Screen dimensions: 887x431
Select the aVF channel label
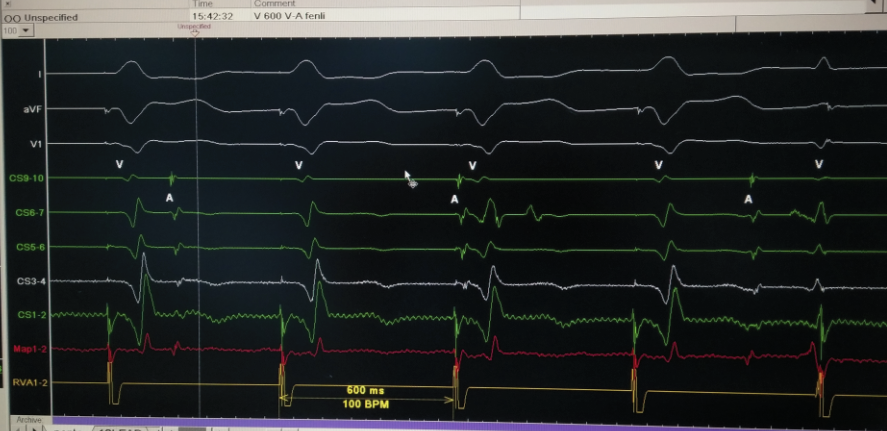click(x=32, y=109)
